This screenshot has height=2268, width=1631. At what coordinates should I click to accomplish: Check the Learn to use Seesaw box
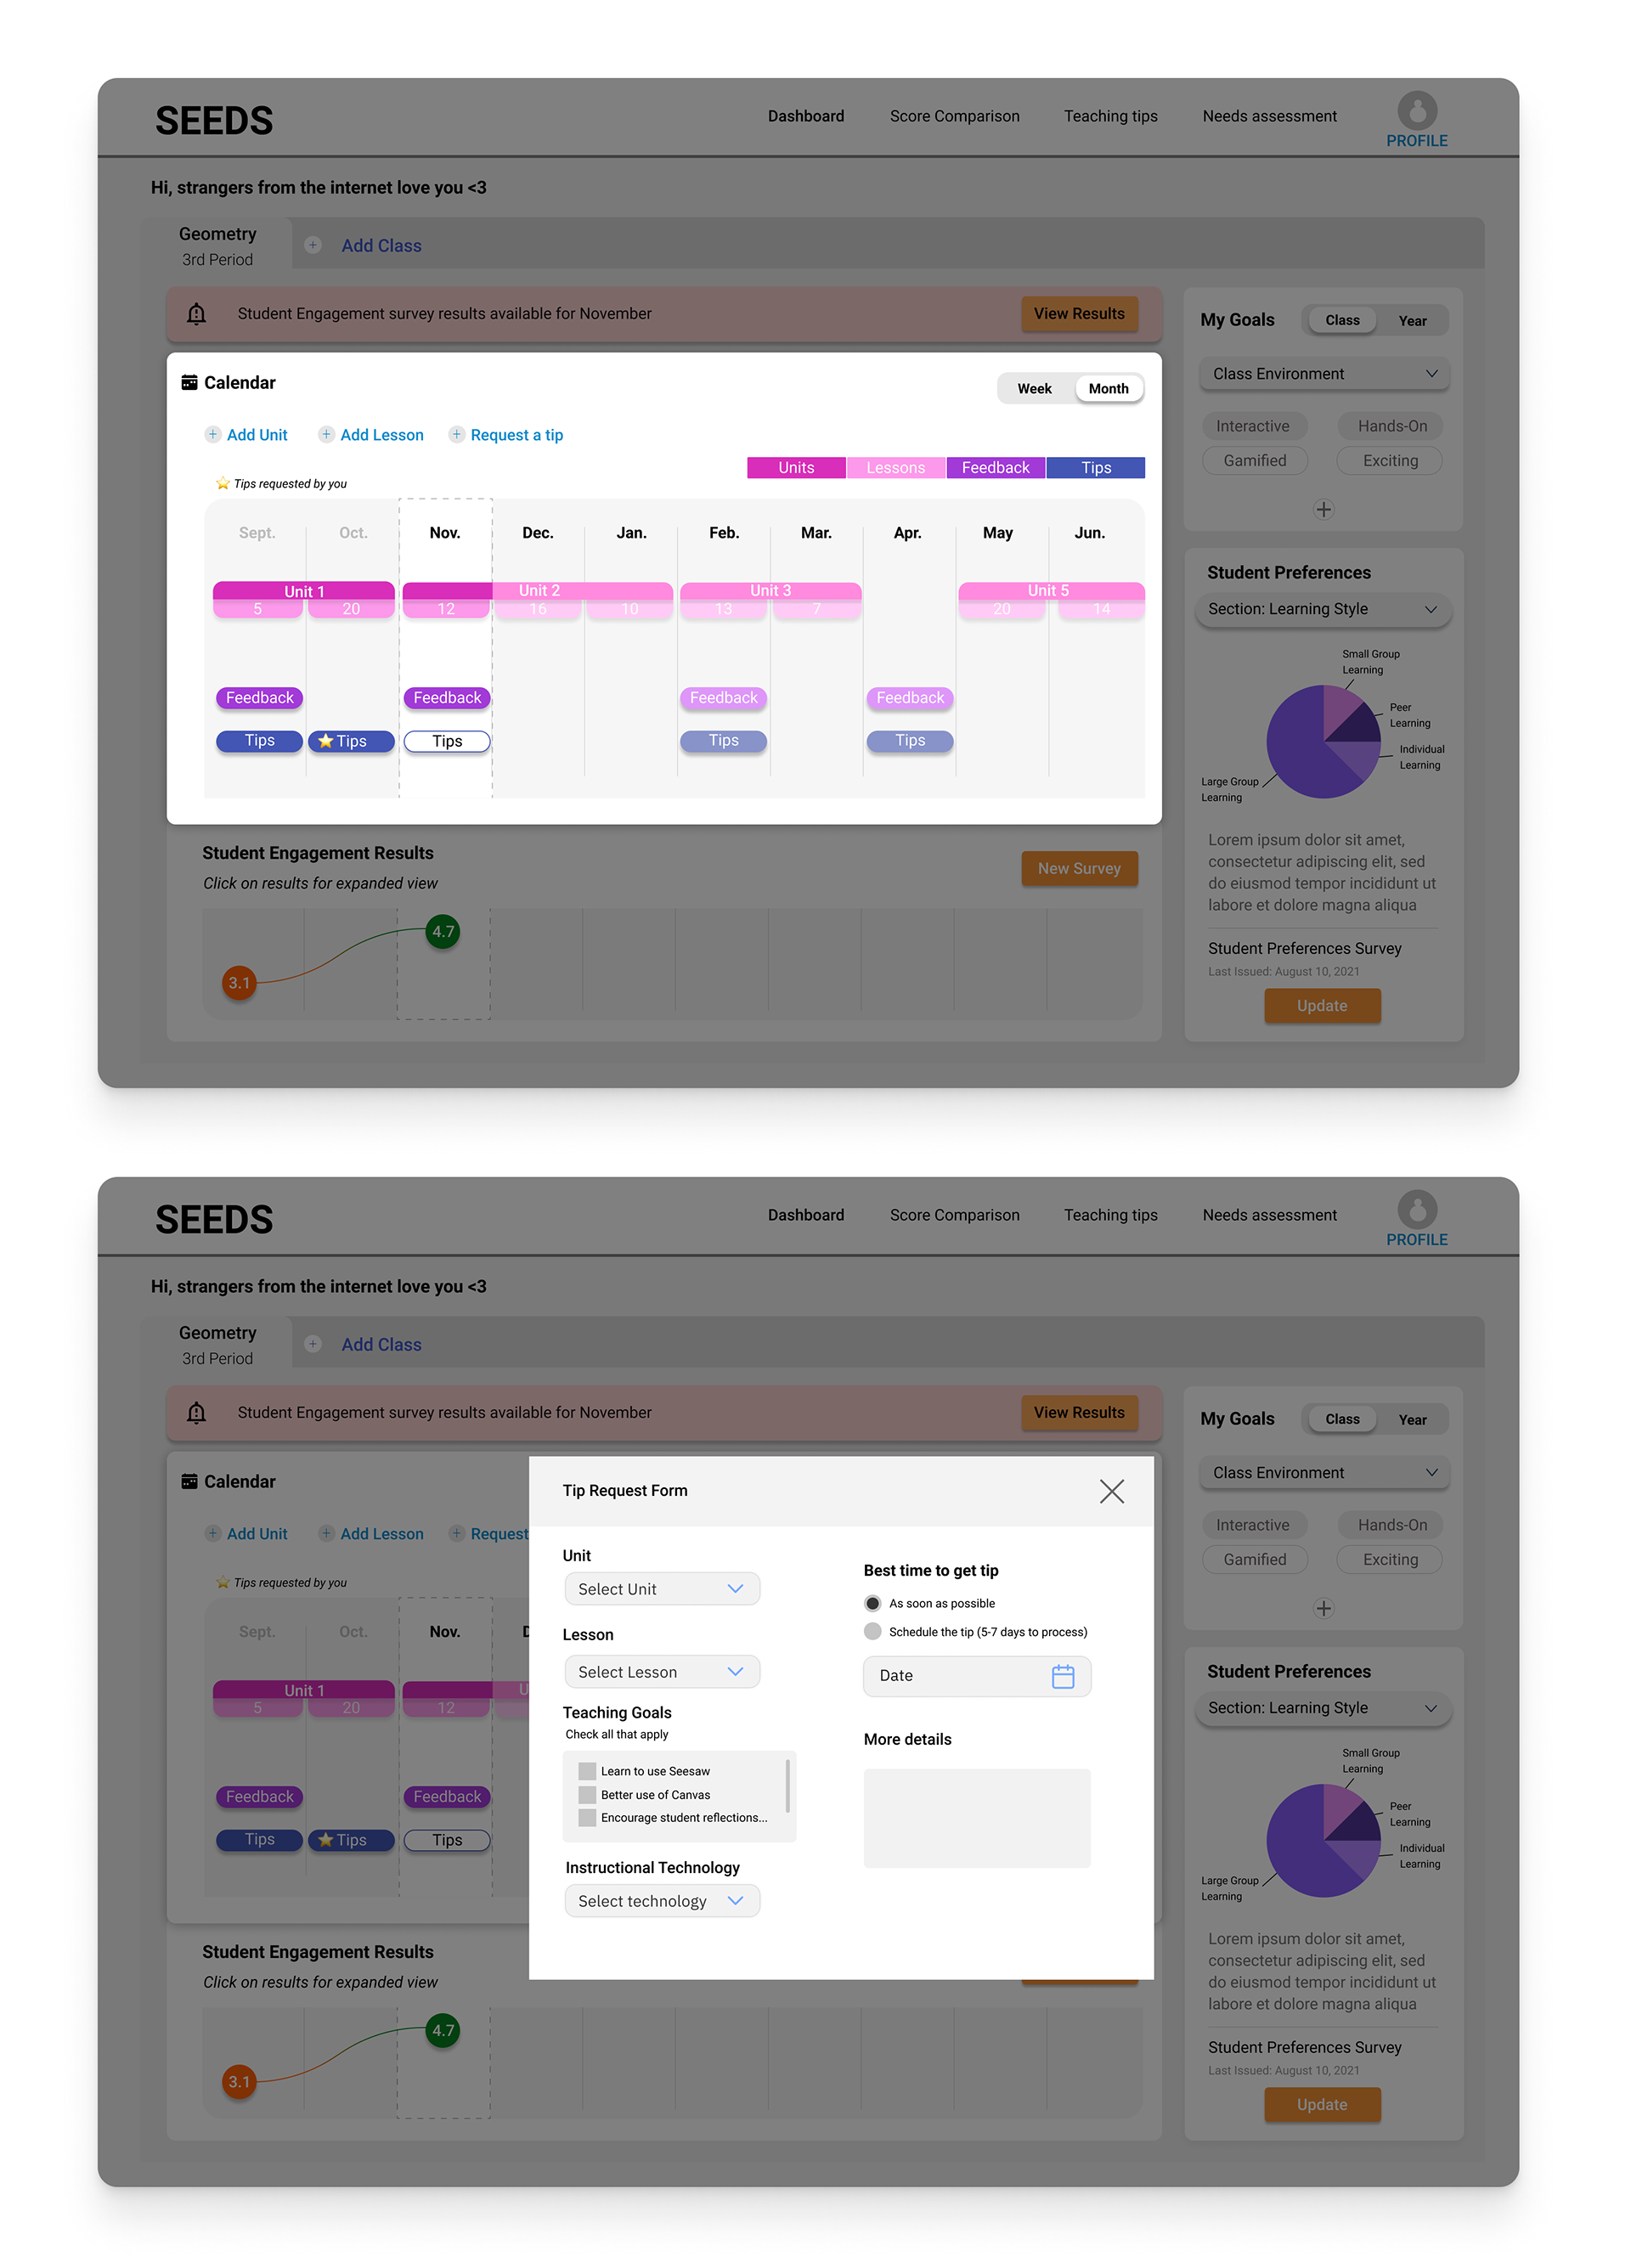click(x=588, y=1771)
